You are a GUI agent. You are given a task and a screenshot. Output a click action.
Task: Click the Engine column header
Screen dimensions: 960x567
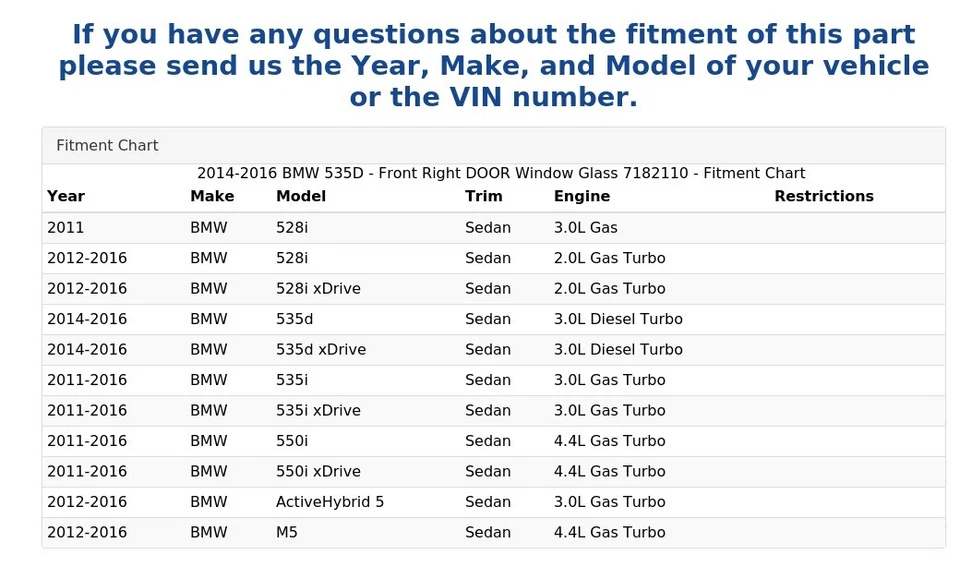tap(582, 196)
